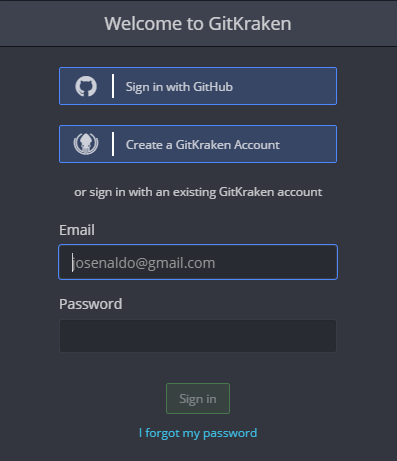Image resolution: width=397 pixels, height=461 pixels.
Task: Click the word Account in second button
Action: (257, 145)
